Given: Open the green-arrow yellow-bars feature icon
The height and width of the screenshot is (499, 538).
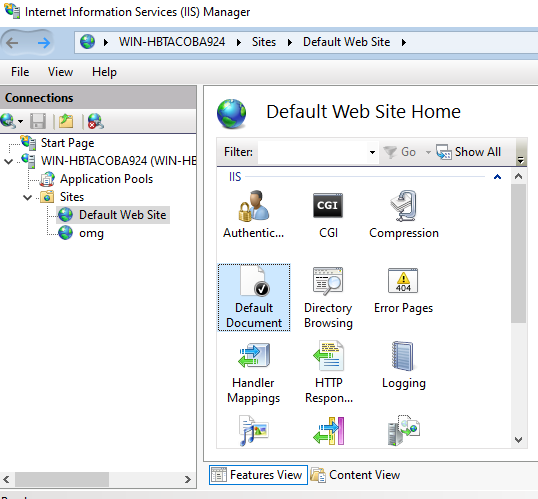Looking at the screenshot, I should pyautogui.click(x=328, y=431).
